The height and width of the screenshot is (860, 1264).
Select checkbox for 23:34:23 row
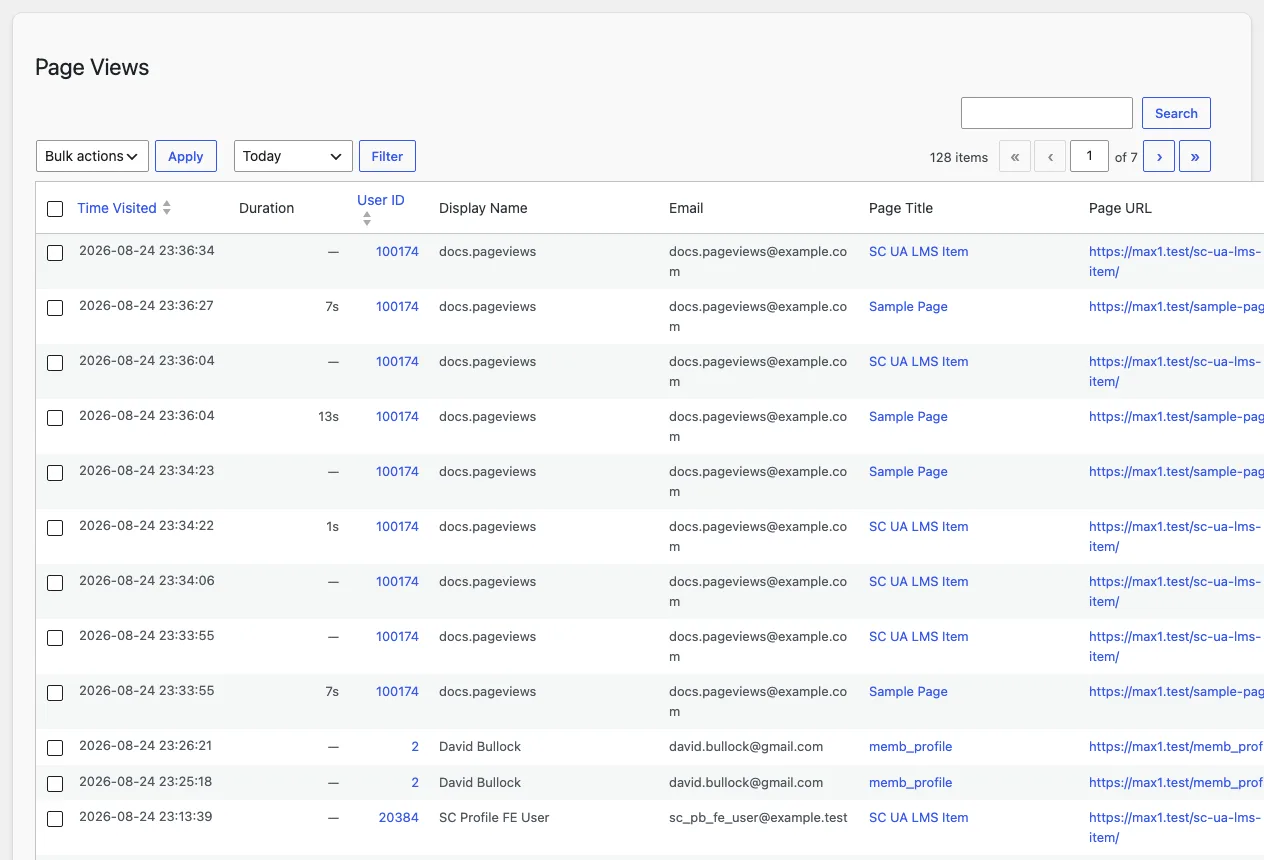[55, 473]
